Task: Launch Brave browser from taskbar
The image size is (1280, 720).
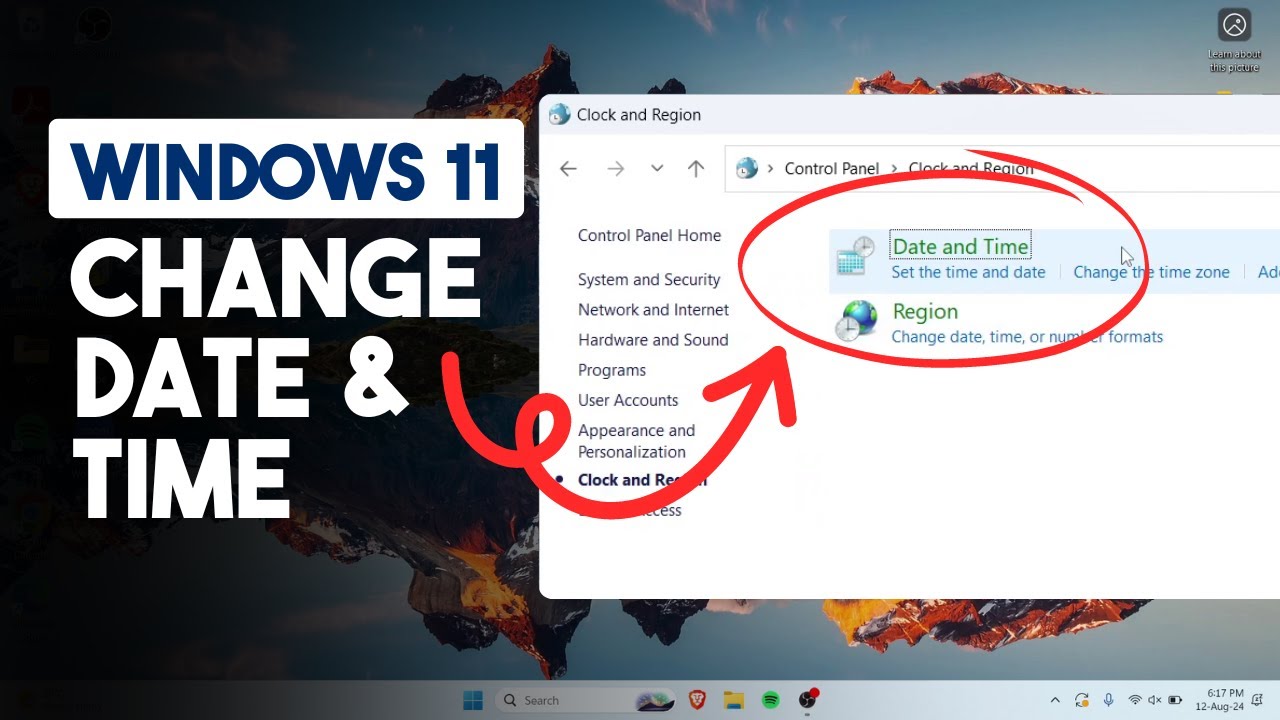Action: click(x=697, y=700)
